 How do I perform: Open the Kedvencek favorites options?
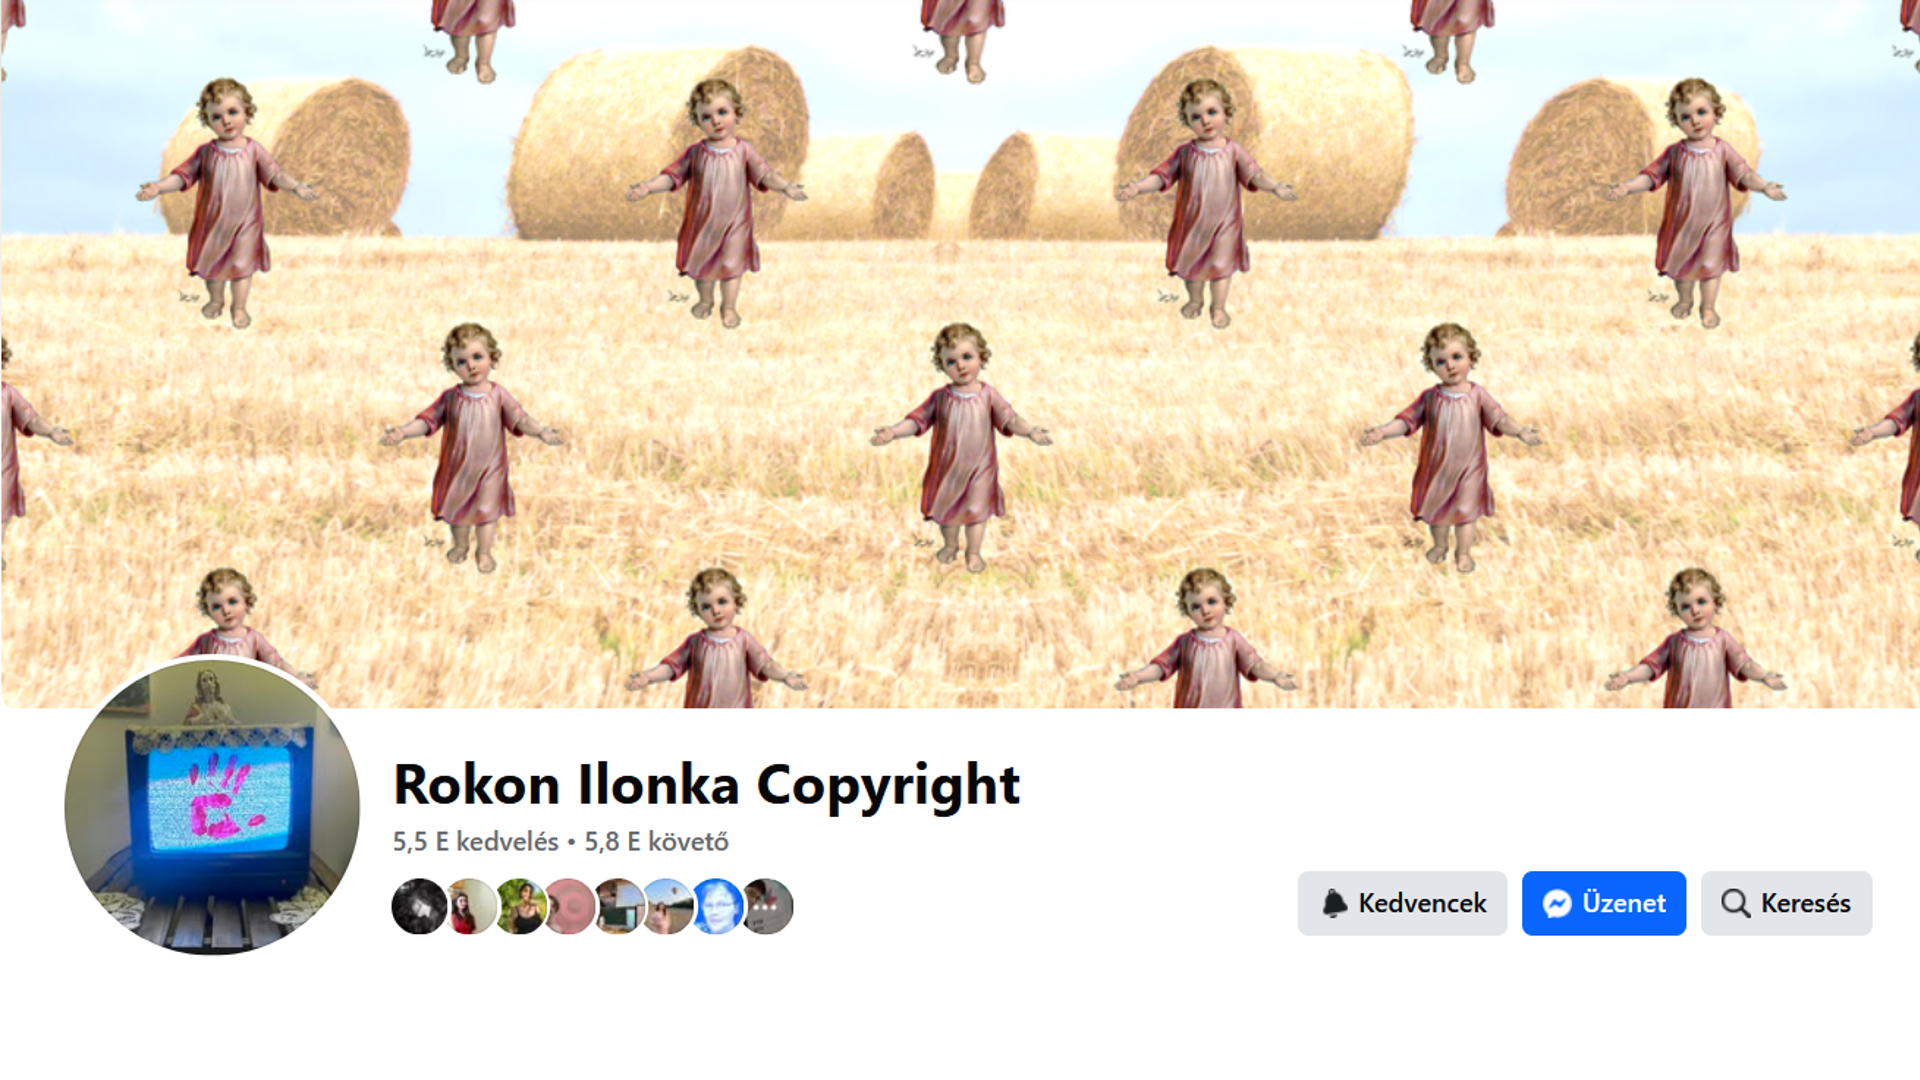click(x=1402, y=903)
